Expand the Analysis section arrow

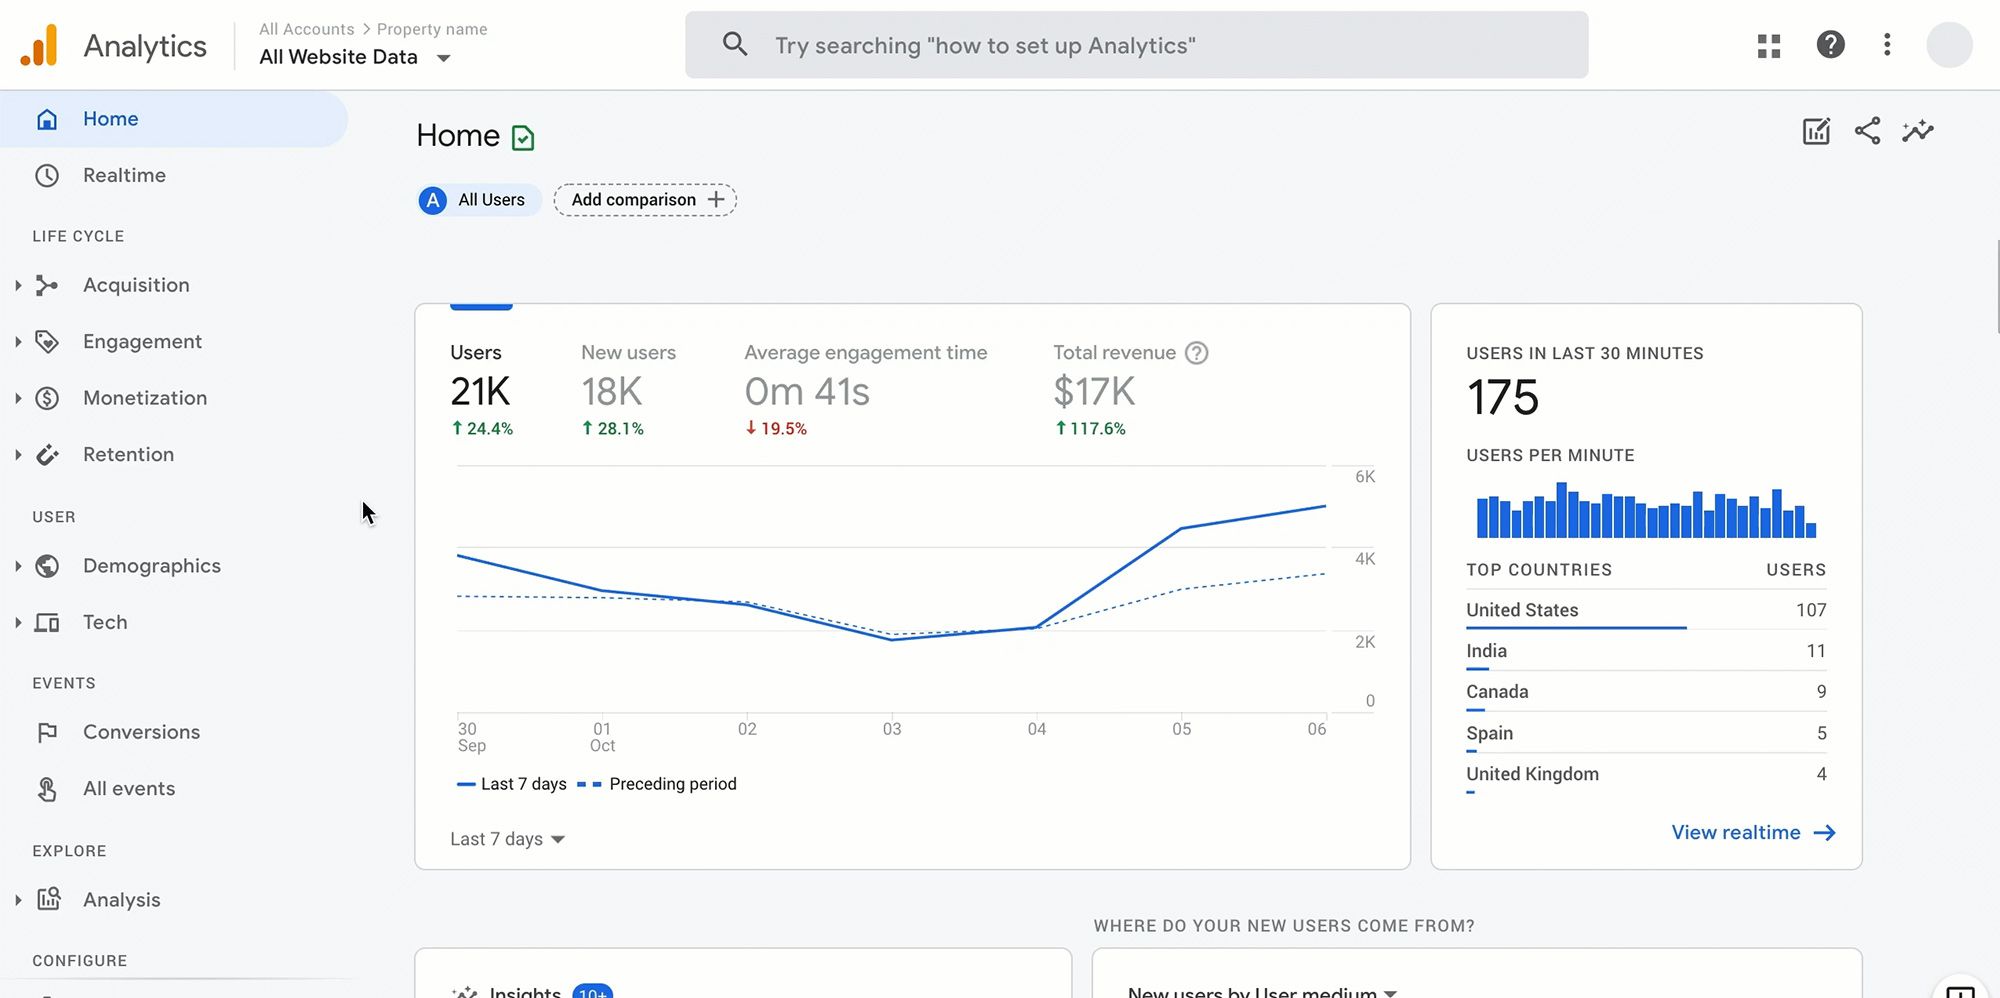18,900
